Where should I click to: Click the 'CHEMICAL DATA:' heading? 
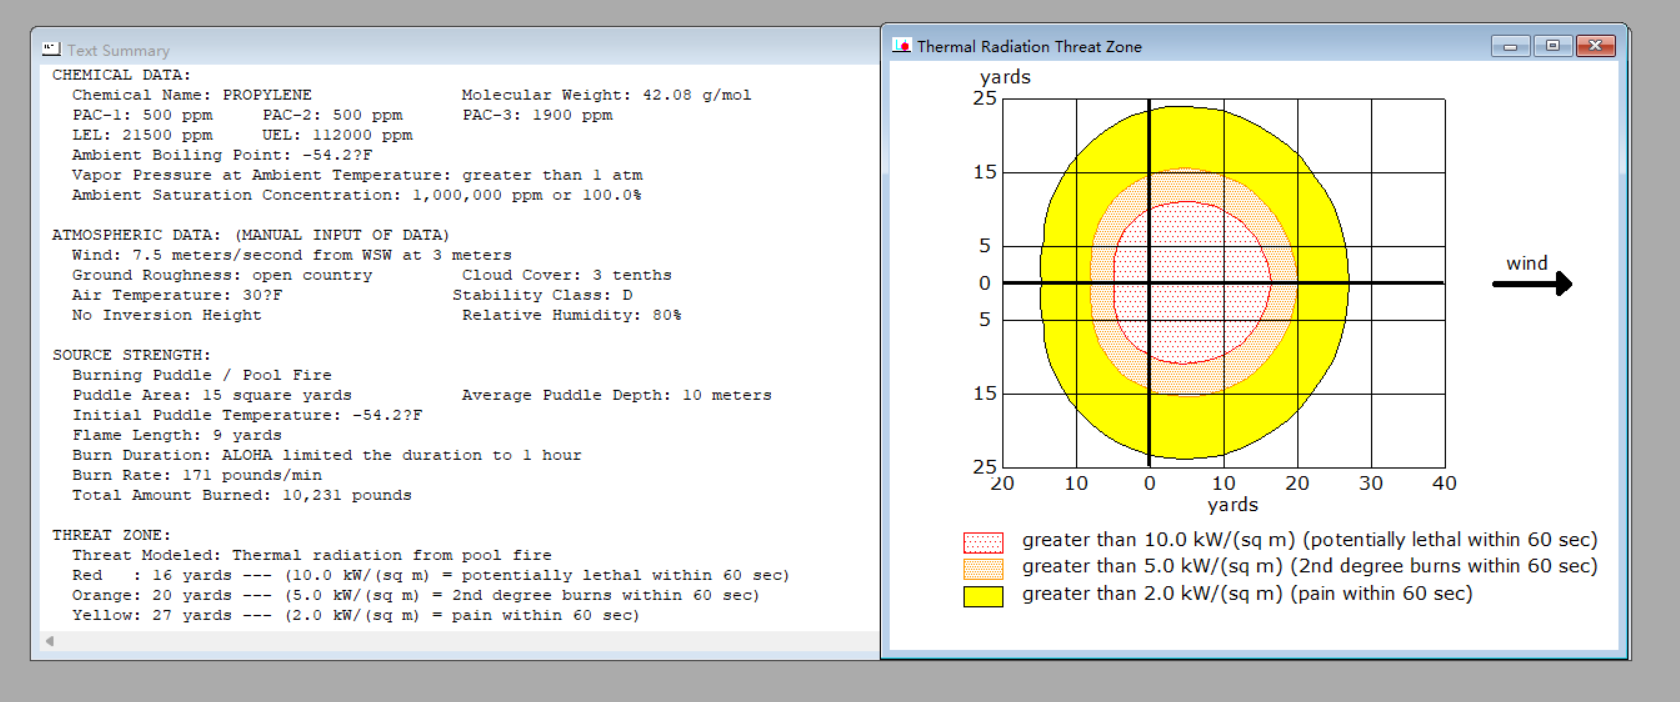(121, 75)
